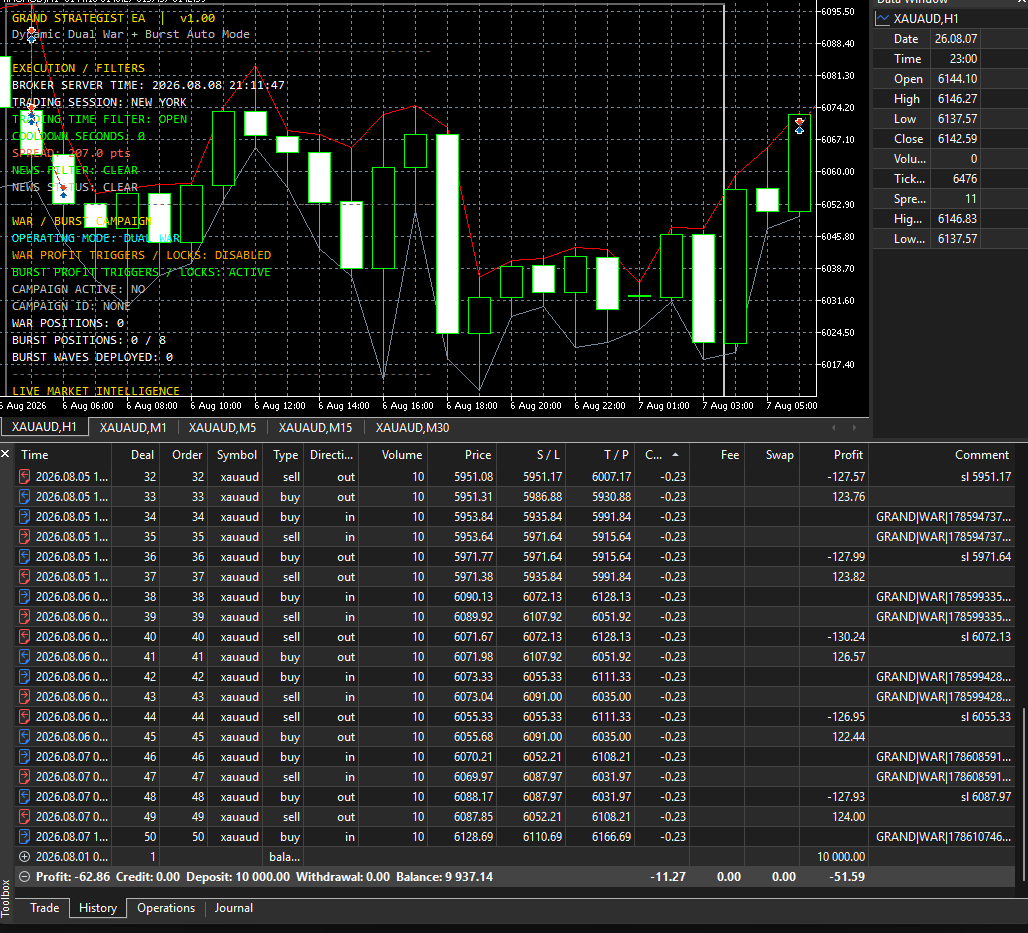The height and width of the screenshot is (933, 1028).
Task: Switch to the XAUAUD,H1 chart tab
Action: click(x=44, y=427)
